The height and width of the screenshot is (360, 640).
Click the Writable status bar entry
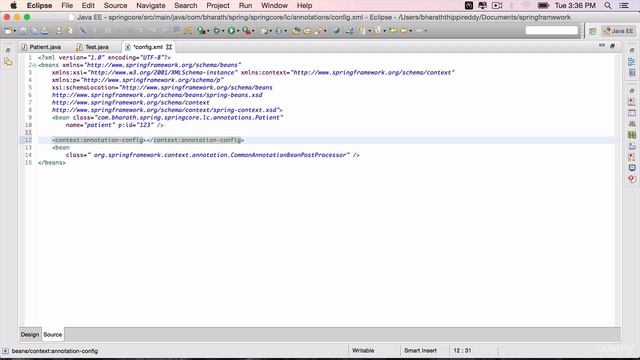click(x=363, y=350)
